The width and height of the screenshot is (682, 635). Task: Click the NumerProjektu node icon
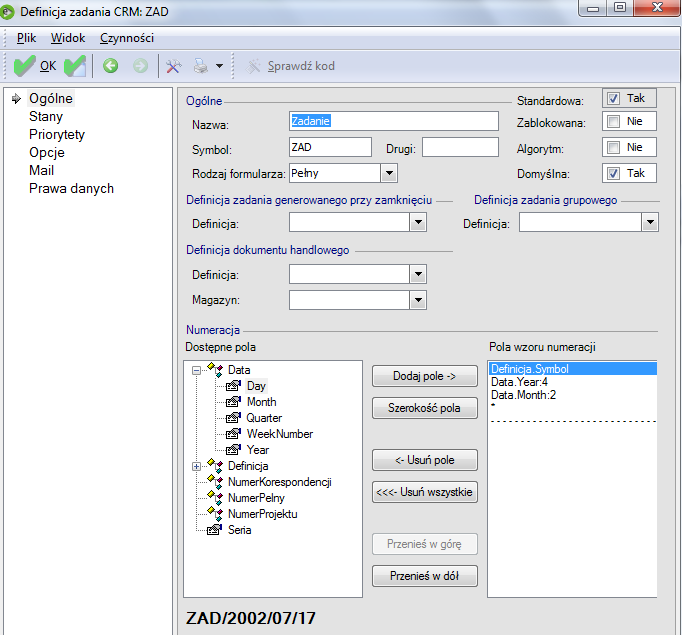pyautogui.click(x=215, y=514)
